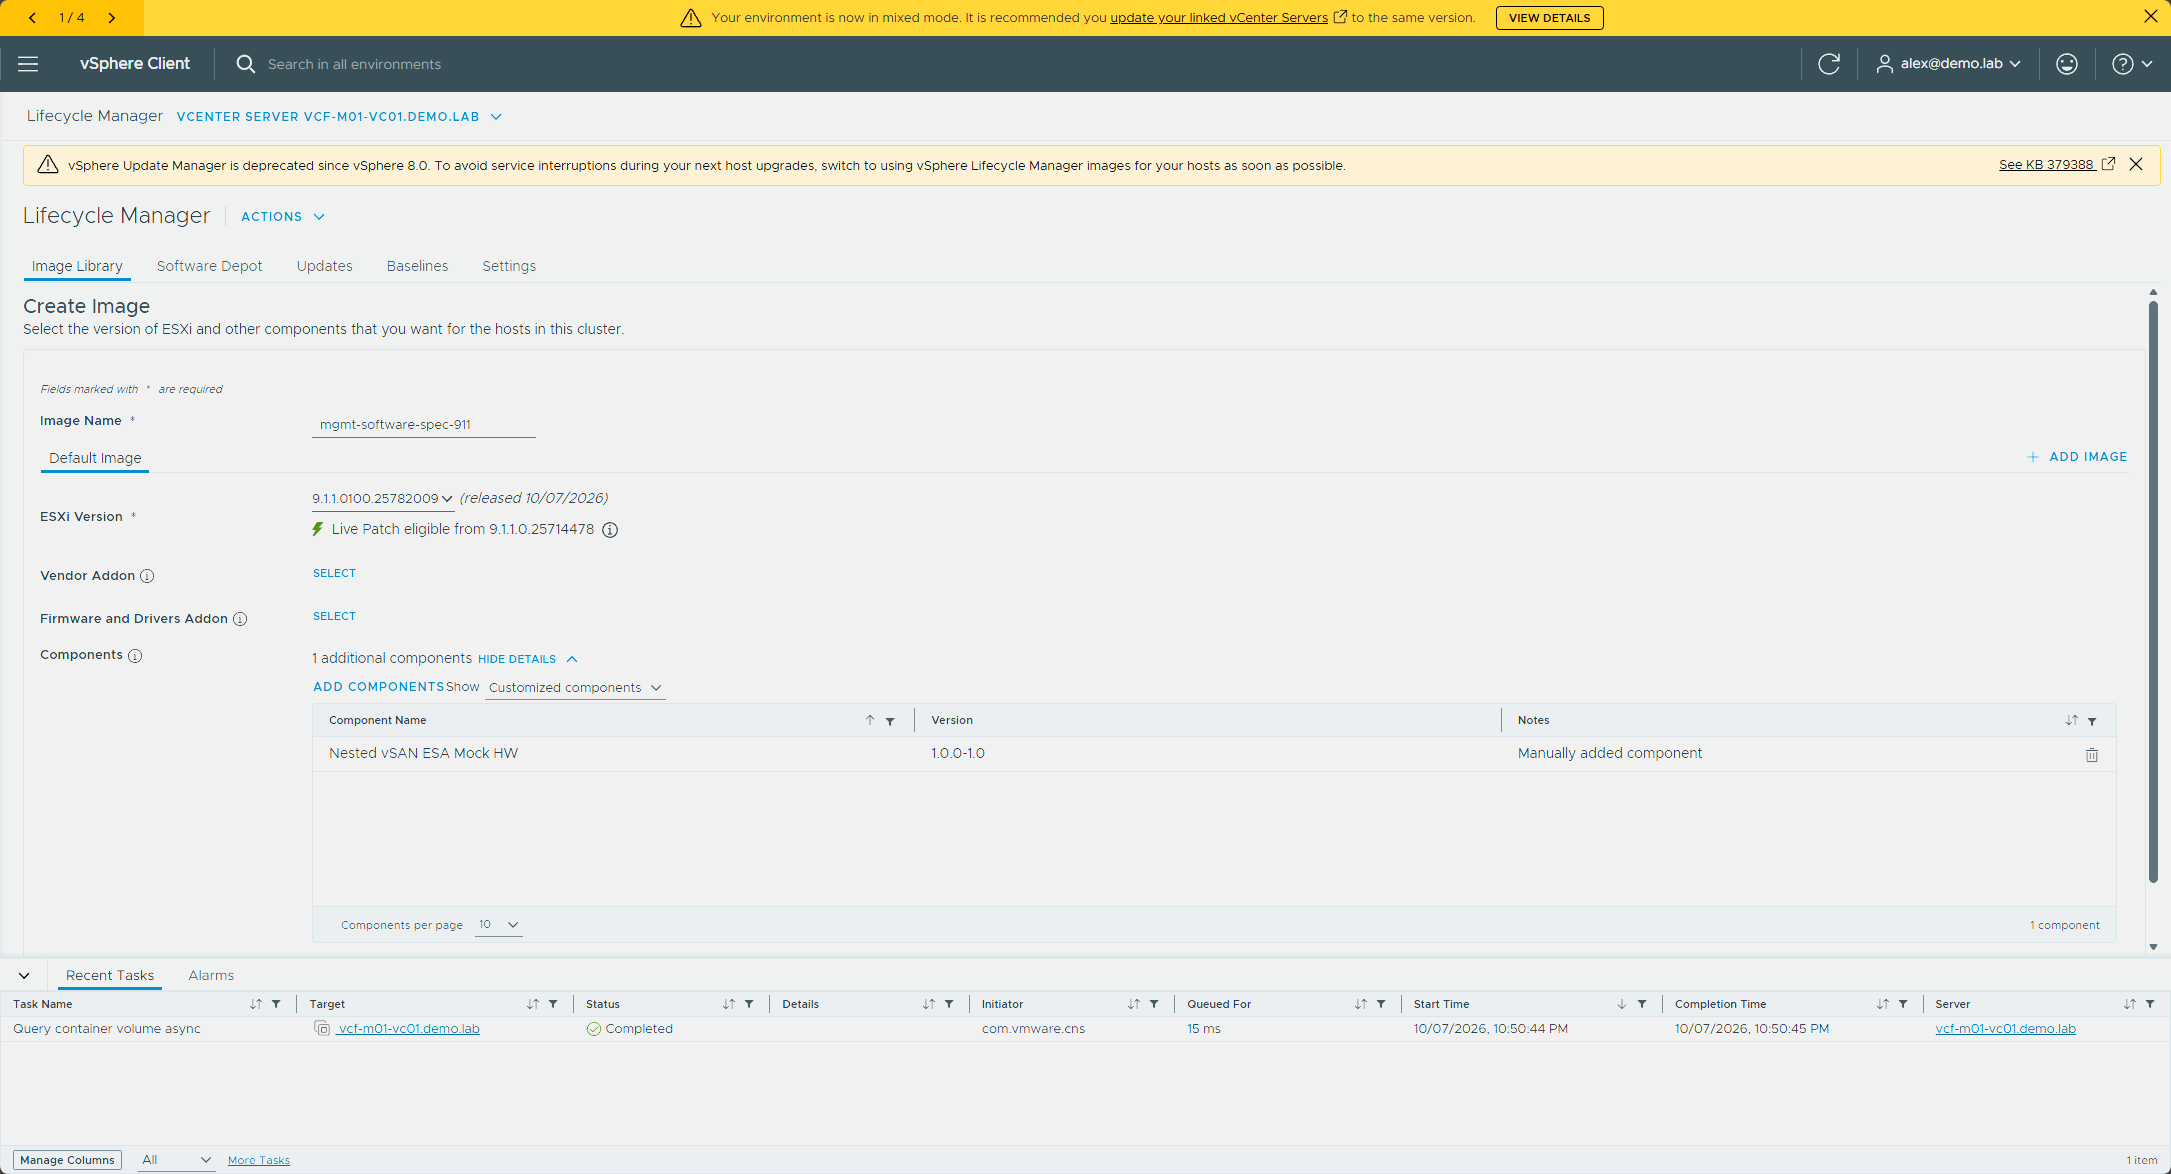Click the Manage Columns button
This screenshot has height=1174, width=2171.
click(68, 1160)
